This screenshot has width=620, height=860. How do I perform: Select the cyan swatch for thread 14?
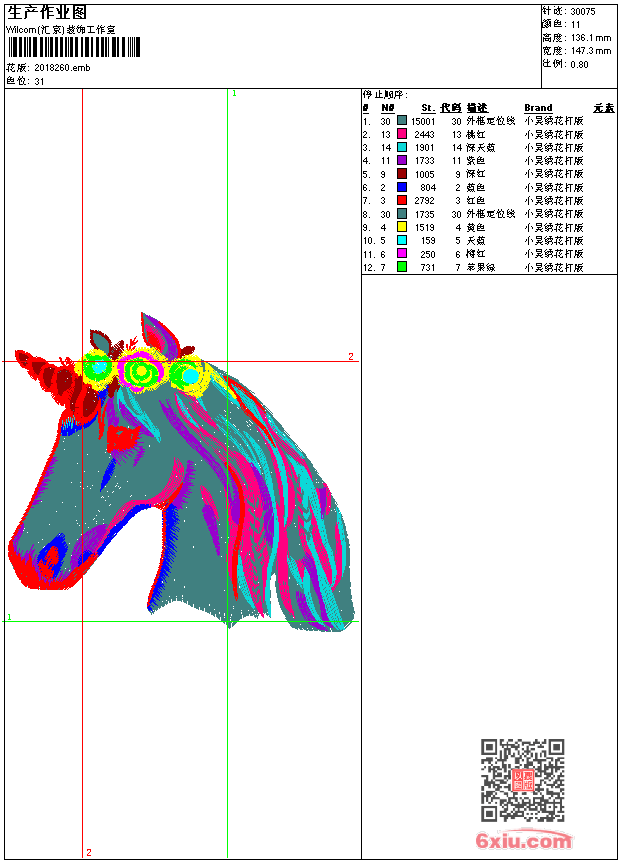(402, 147)
